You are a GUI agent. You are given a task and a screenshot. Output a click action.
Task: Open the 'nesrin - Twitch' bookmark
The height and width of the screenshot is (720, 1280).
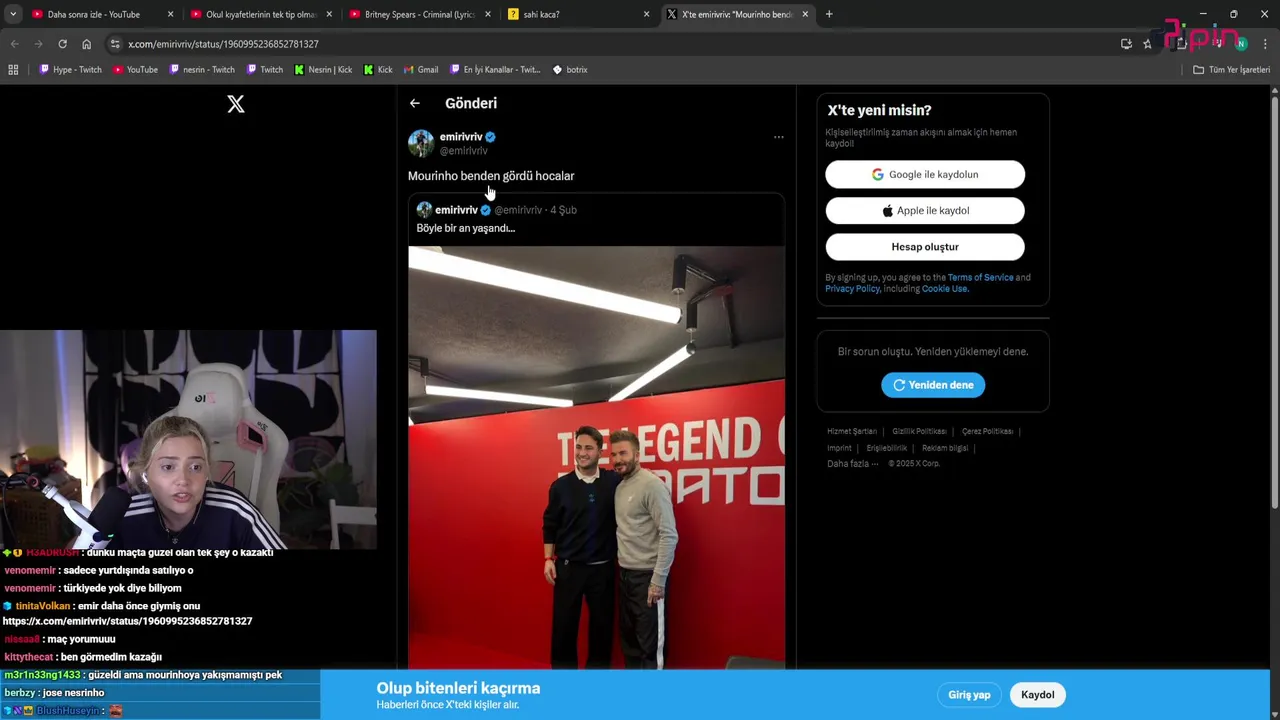202,70
